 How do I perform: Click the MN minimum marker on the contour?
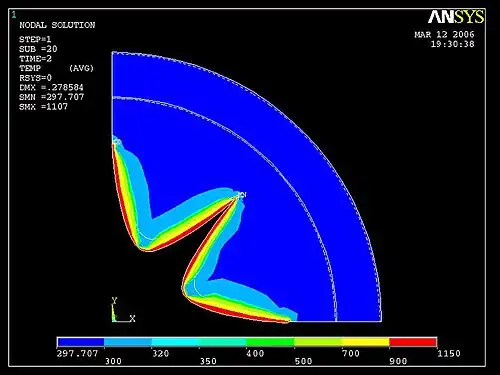pyautogui.click(x=242, y=195)
